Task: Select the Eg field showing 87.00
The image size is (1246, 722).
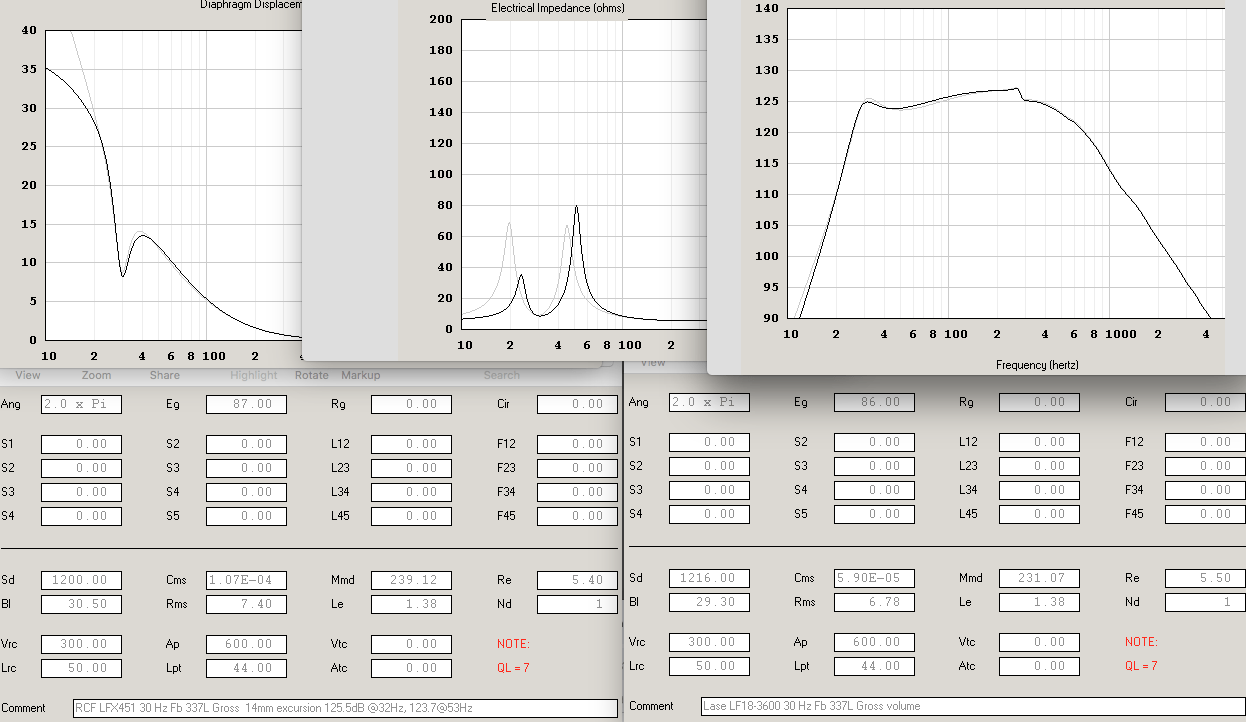Action: coord(246,405)
